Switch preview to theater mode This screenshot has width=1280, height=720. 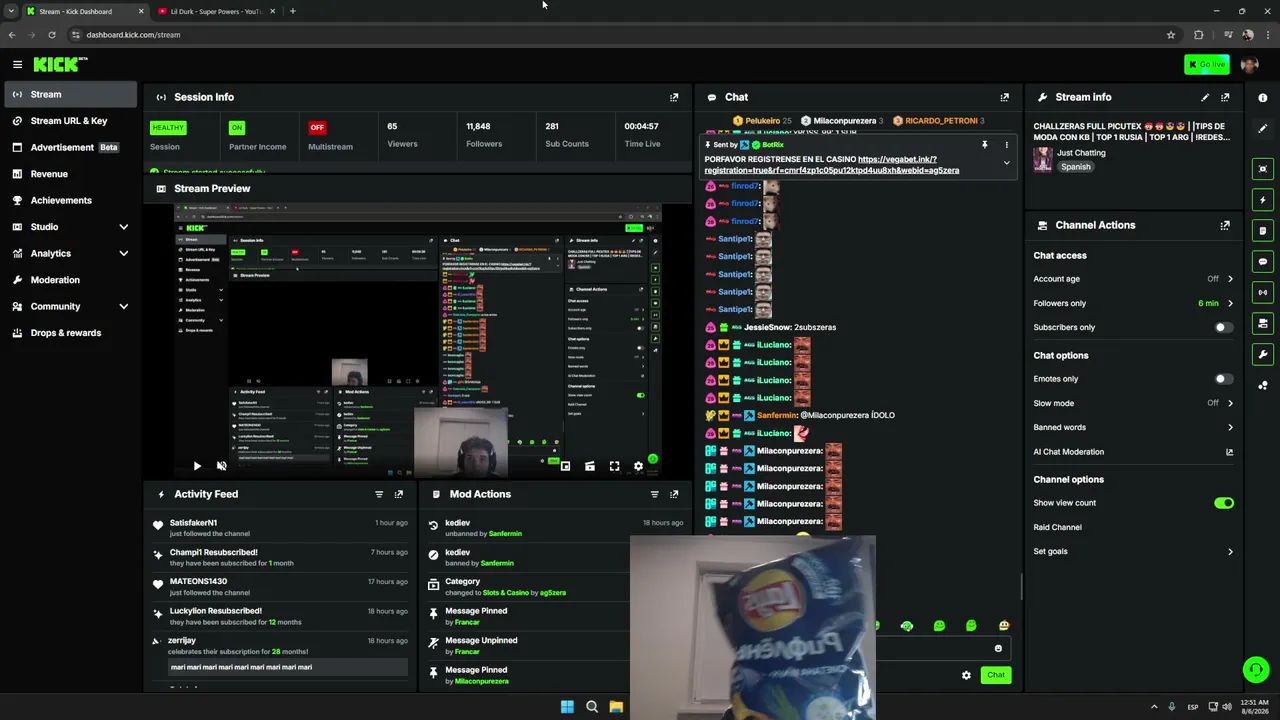click(x=590, y=466)
